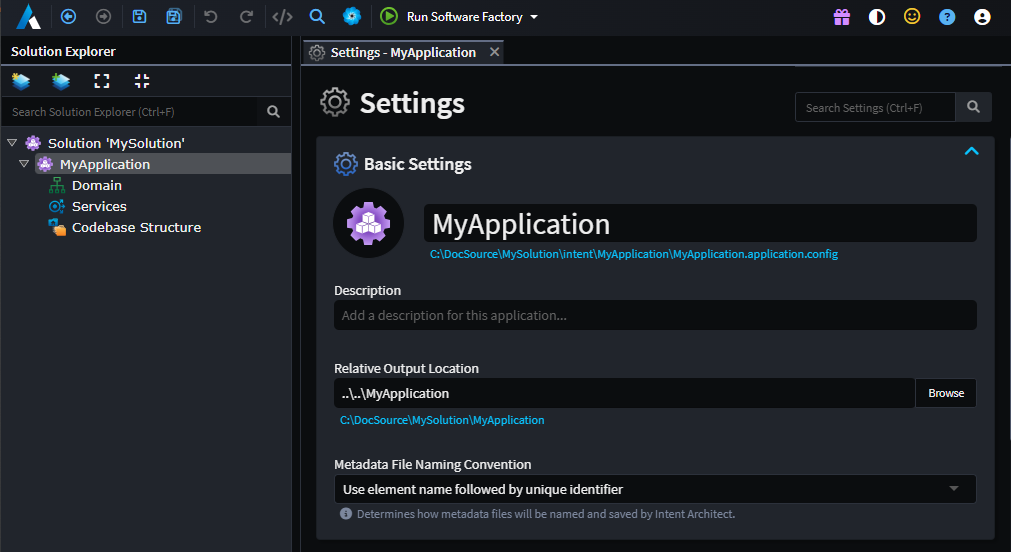Open the Codebase Structure designer
Image resolution: width=1011 pixels, height=552 pixels.
point(137,228)
